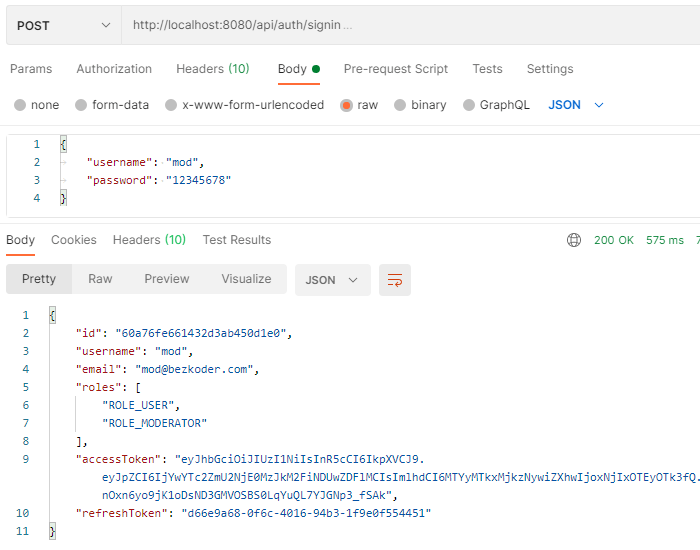This screenshot has height=550, width=700.
Task: Click the email value mod@bezkoder.com
Action: (194, 370)
